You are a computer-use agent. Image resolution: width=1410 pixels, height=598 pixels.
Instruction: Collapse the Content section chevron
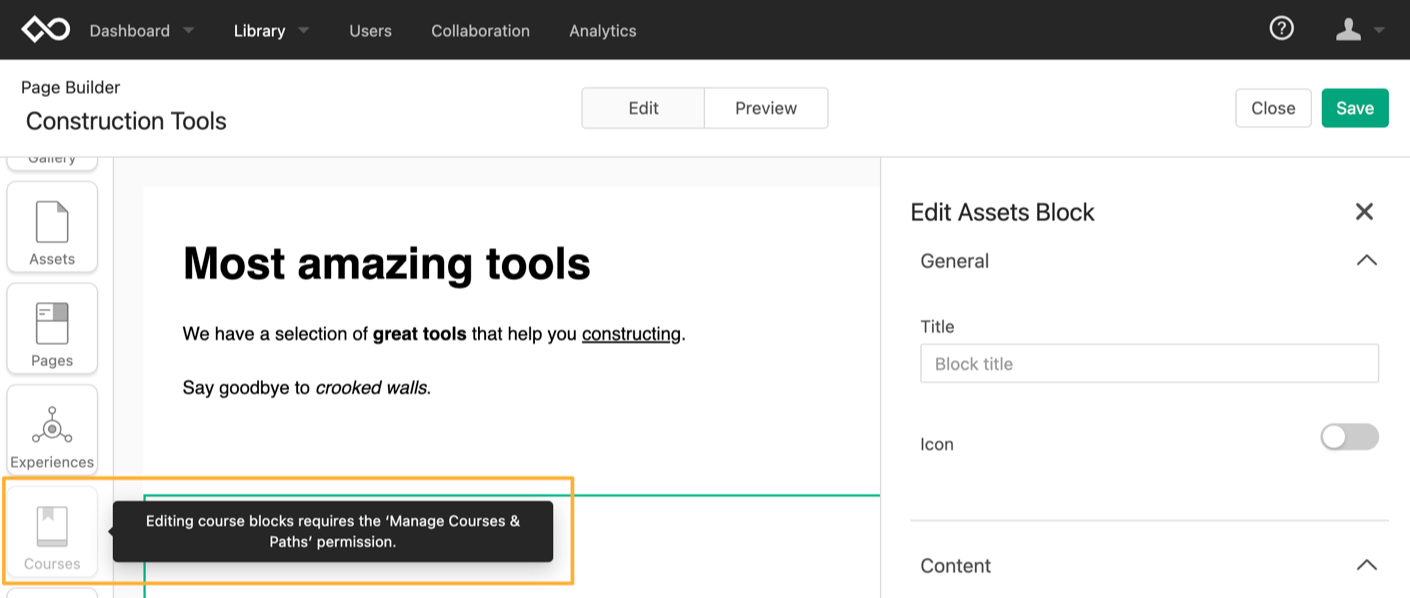tap(1366, 566)
